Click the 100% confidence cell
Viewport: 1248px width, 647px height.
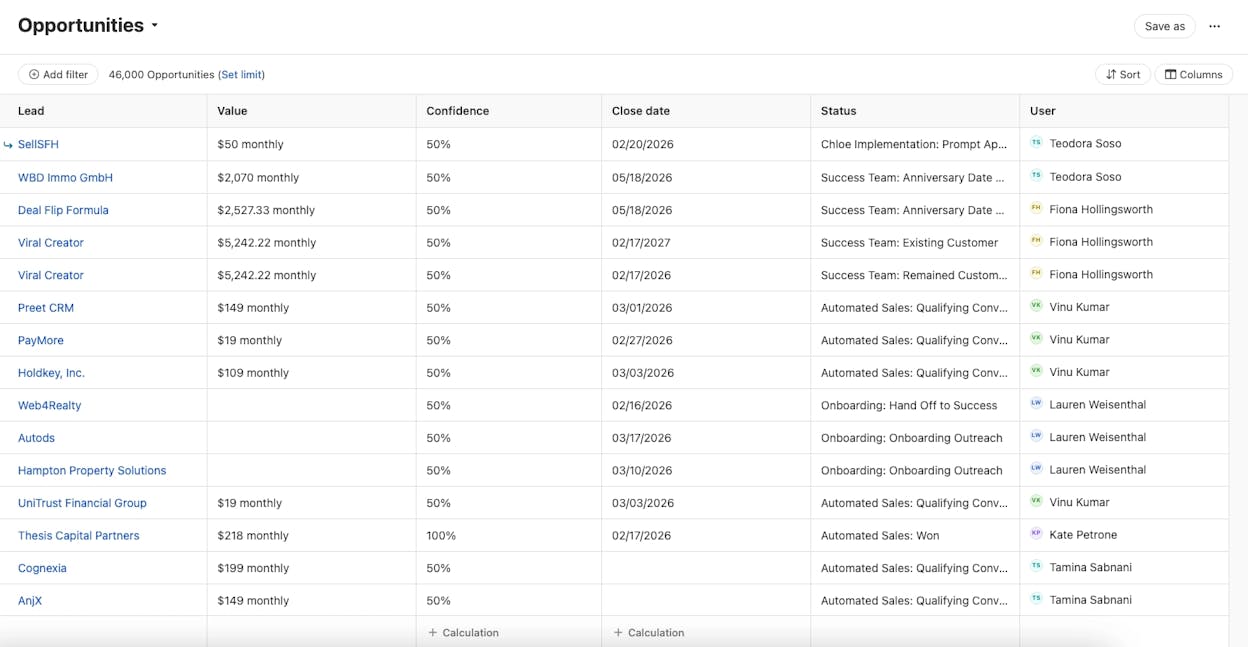point(508,535)
